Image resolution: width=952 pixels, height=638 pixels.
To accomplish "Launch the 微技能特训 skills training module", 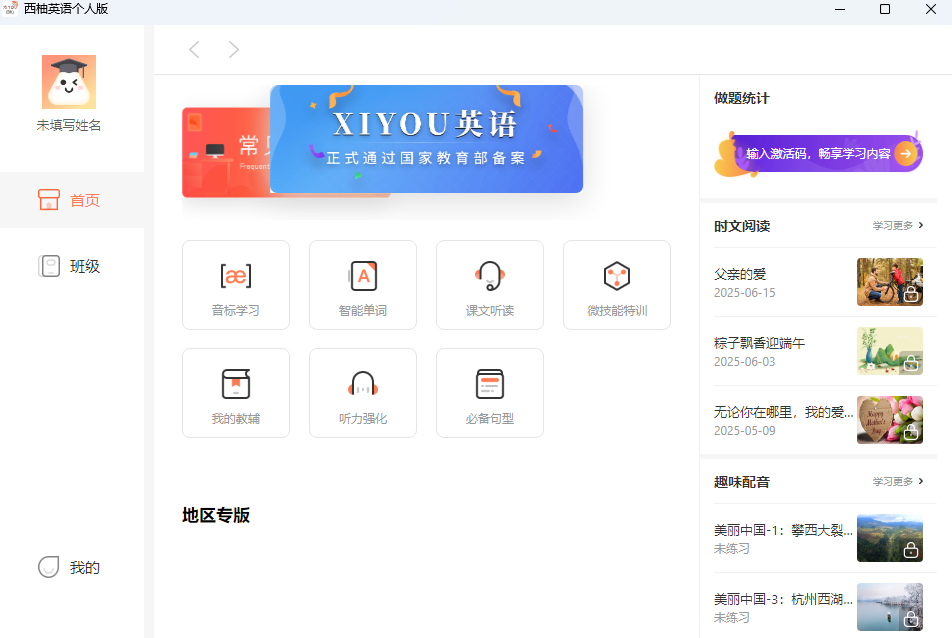I will click(x=616, y=284).
